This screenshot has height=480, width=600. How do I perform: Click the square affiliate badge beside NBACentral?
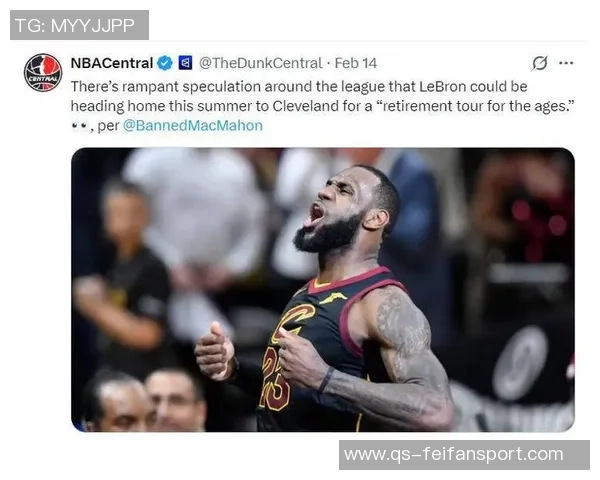[186, 62]
